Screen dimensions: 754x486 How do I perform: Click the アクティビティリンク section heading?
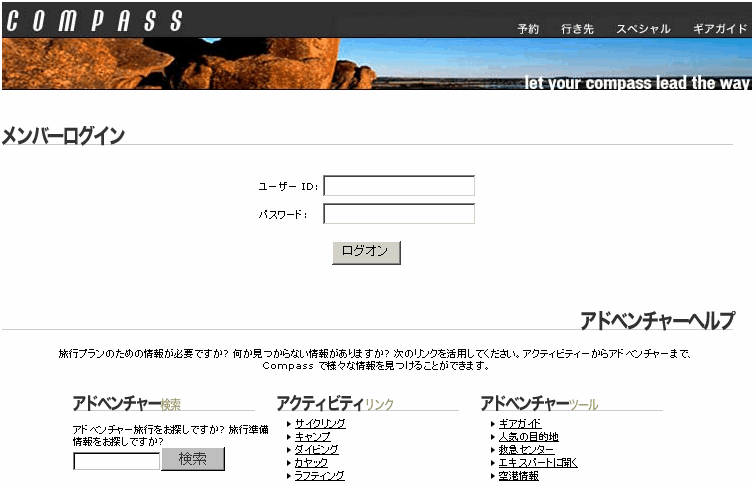(x=335, y=403)
